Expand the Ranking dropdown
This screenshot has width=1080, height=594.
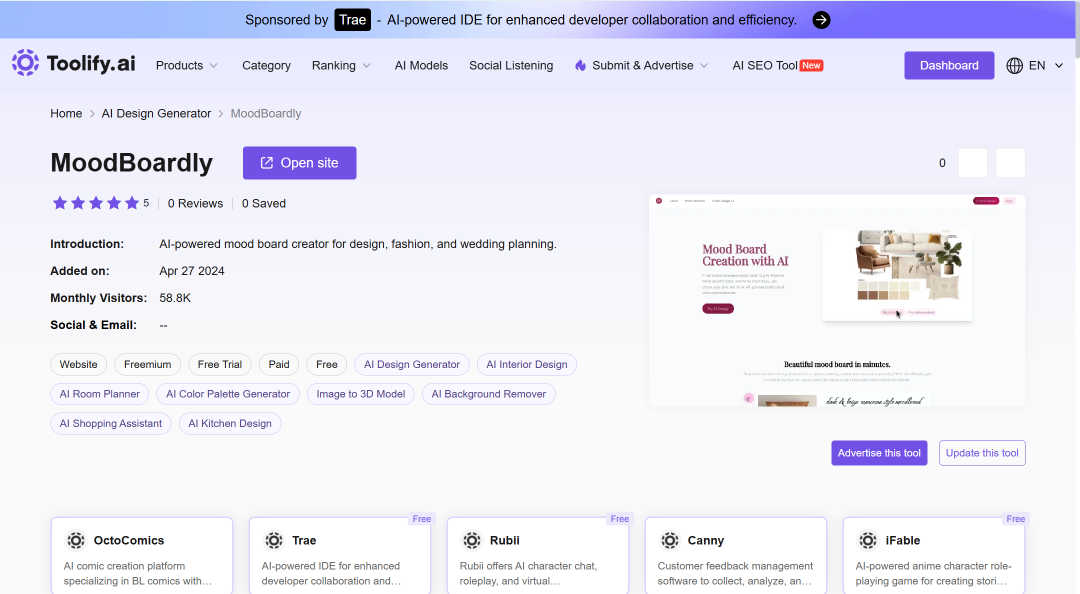(341, 65)
